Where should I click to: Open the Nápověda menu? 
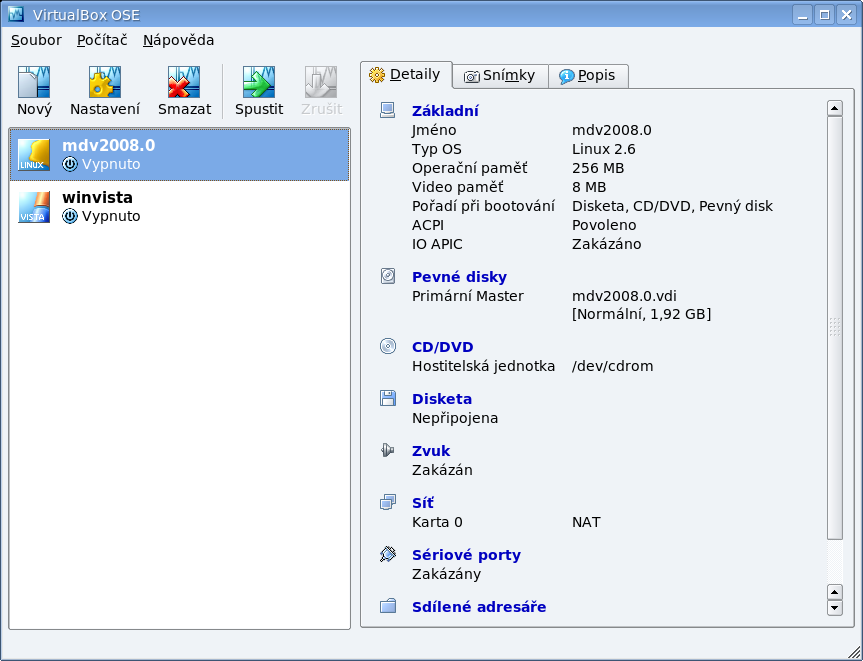tap(178, 40)
